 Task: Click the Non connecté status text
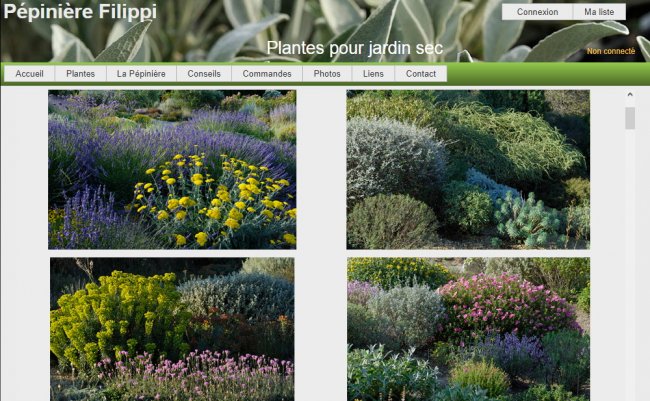610,51
